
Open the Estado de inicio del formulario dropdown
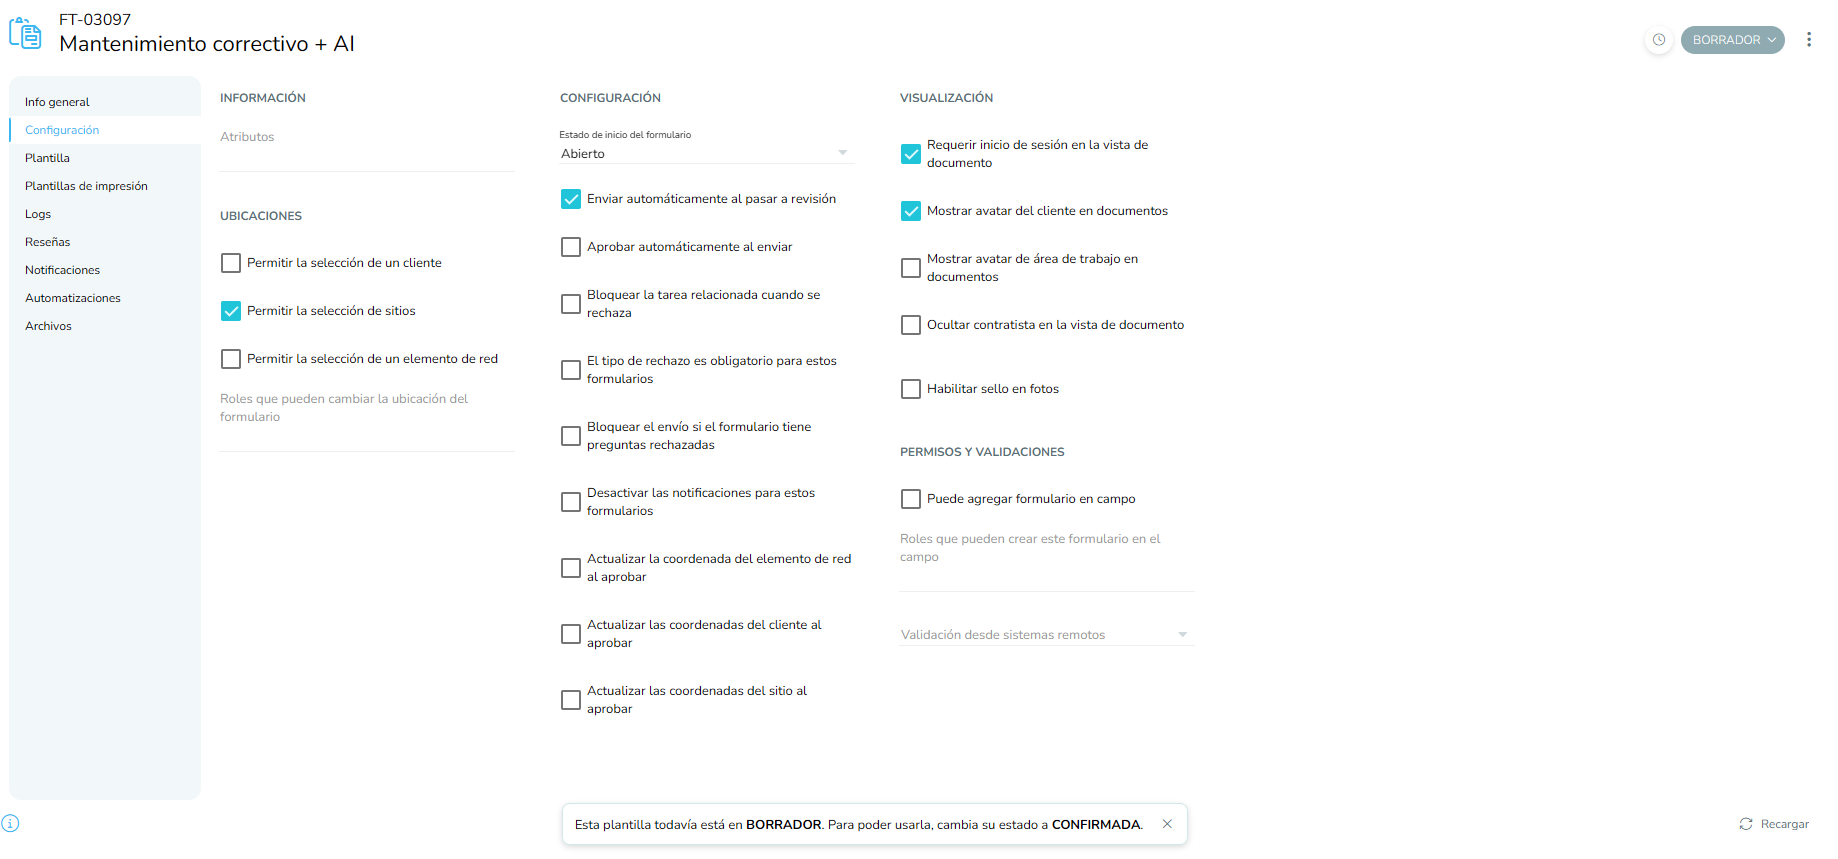tap(705, 153)
